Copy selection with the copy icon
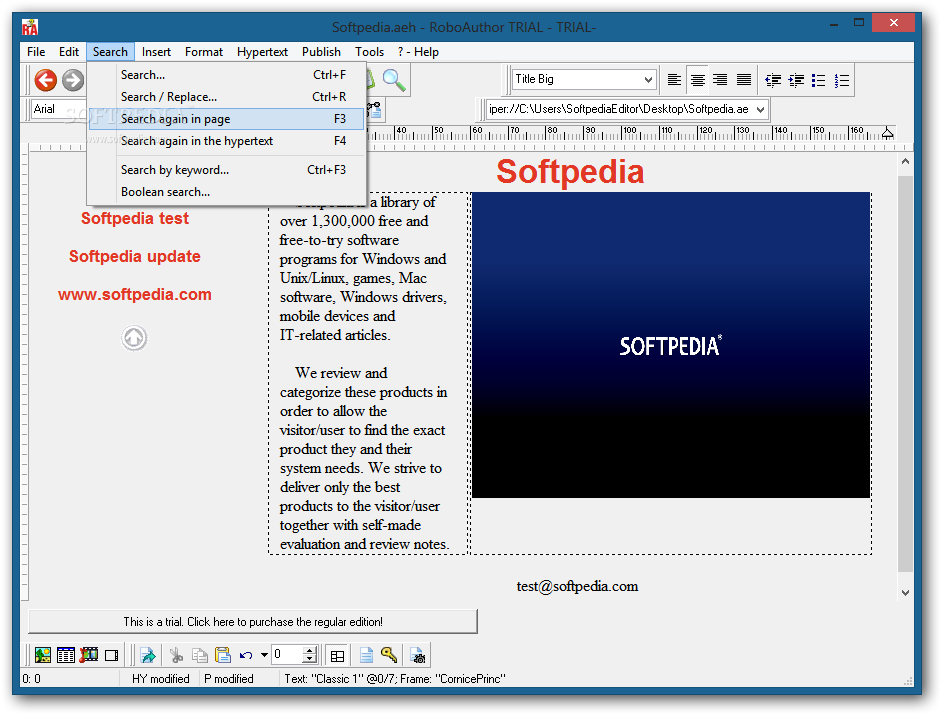942x715 pixels. 199,655
